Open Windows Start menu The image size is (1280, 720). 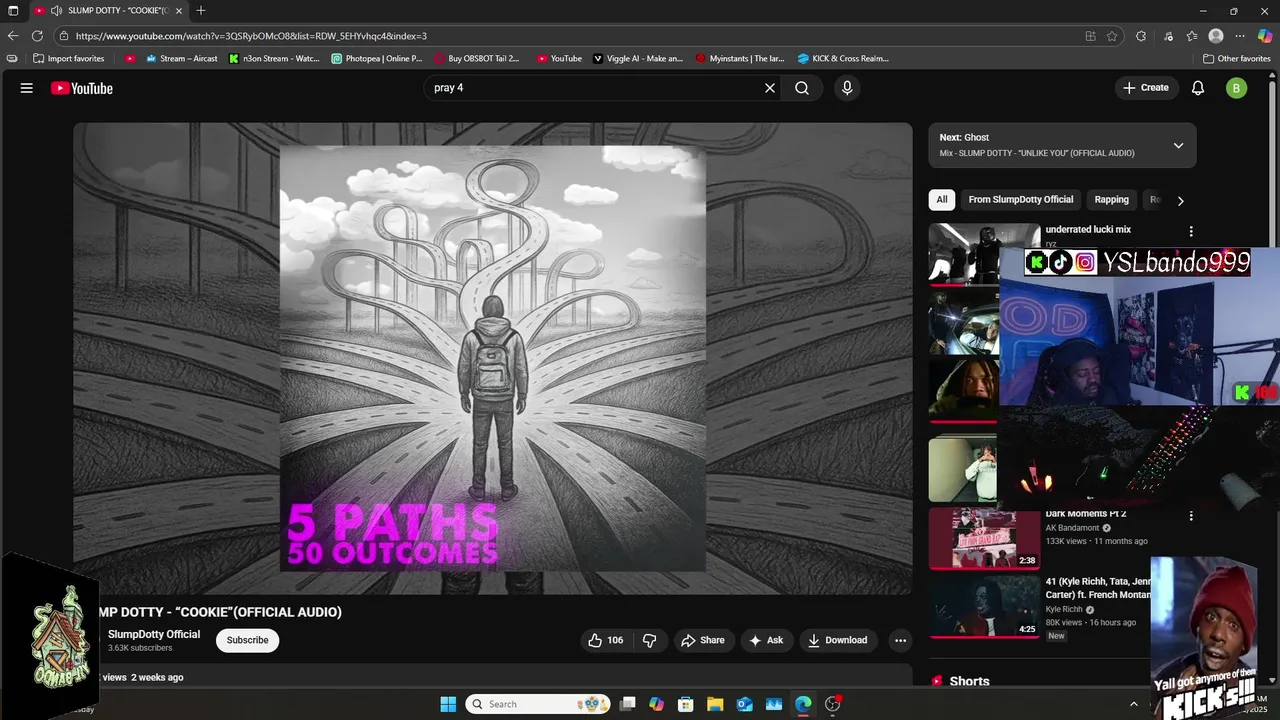click(448, 704)
